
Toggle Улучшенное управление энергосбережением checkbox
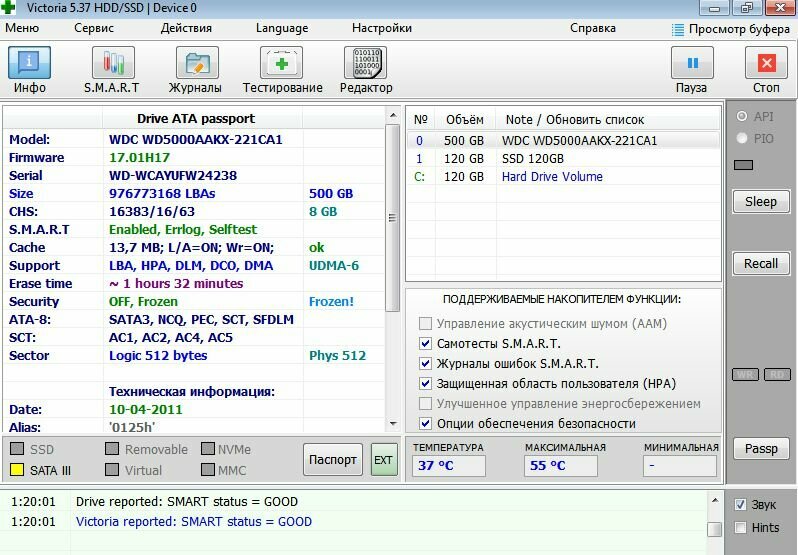click(425, 403)
